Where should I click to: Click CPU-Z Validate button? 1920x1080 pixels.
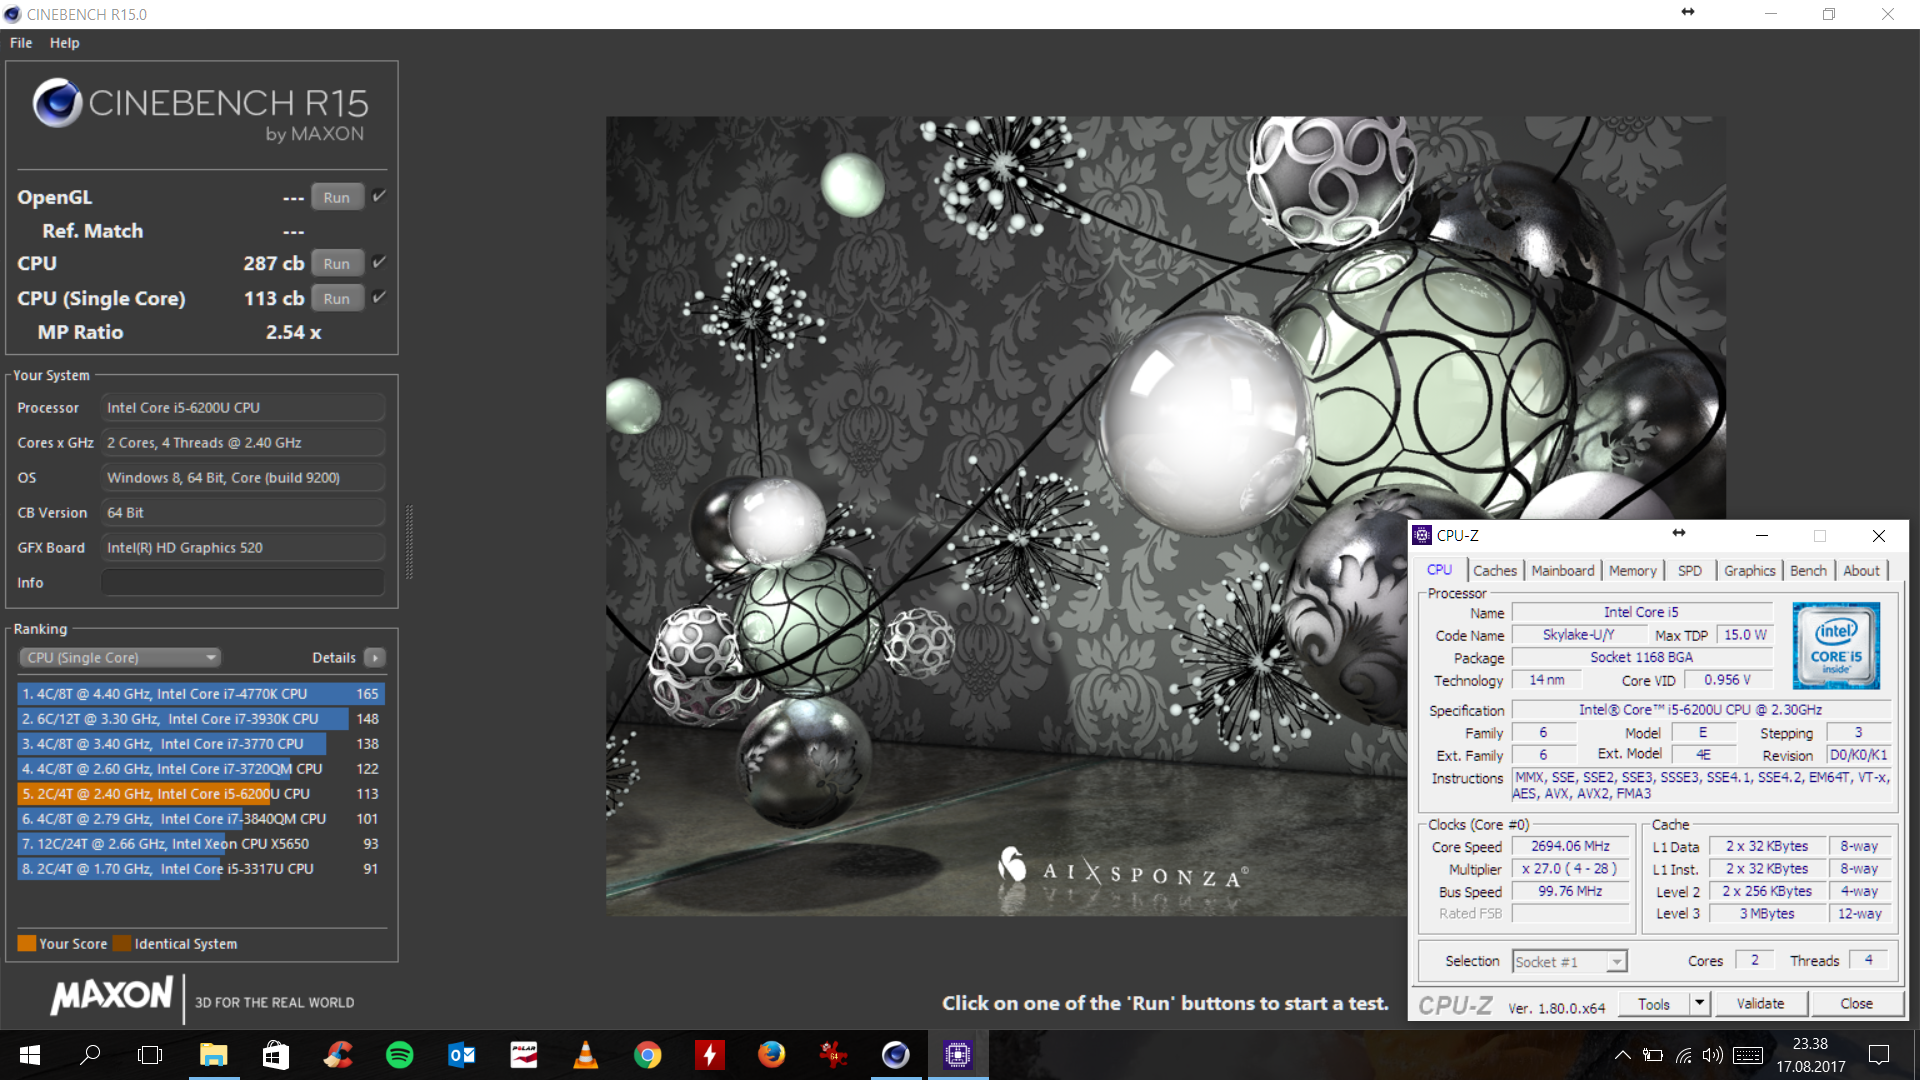point(1760,1004)
